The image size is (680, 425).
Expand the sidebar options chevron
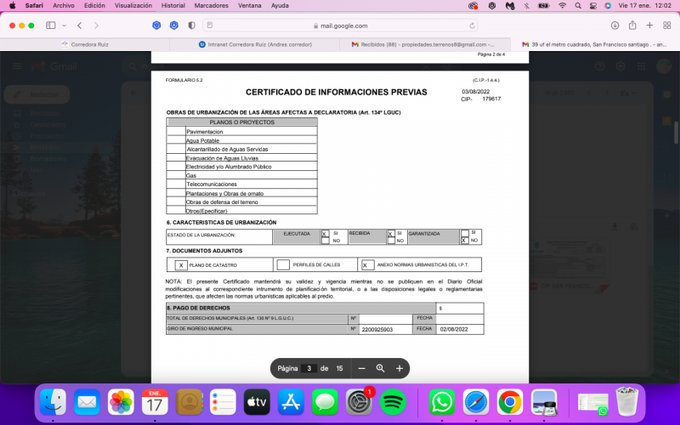tap(64, 26)
